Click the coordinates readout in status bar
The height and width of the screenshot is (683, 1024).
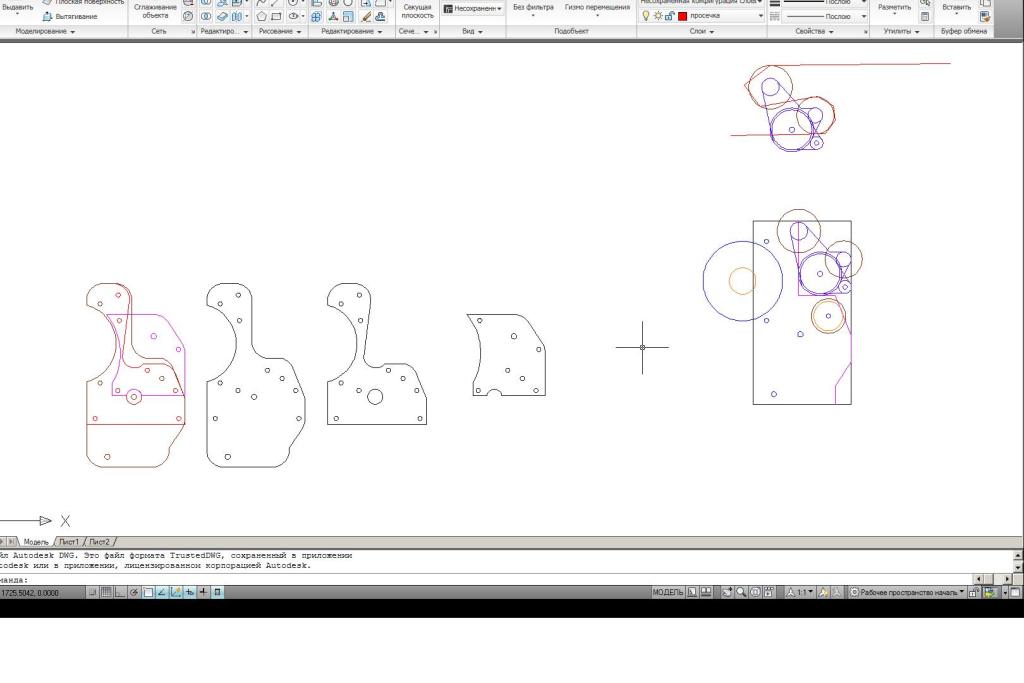pyautogui.click(x=30, y=593)
